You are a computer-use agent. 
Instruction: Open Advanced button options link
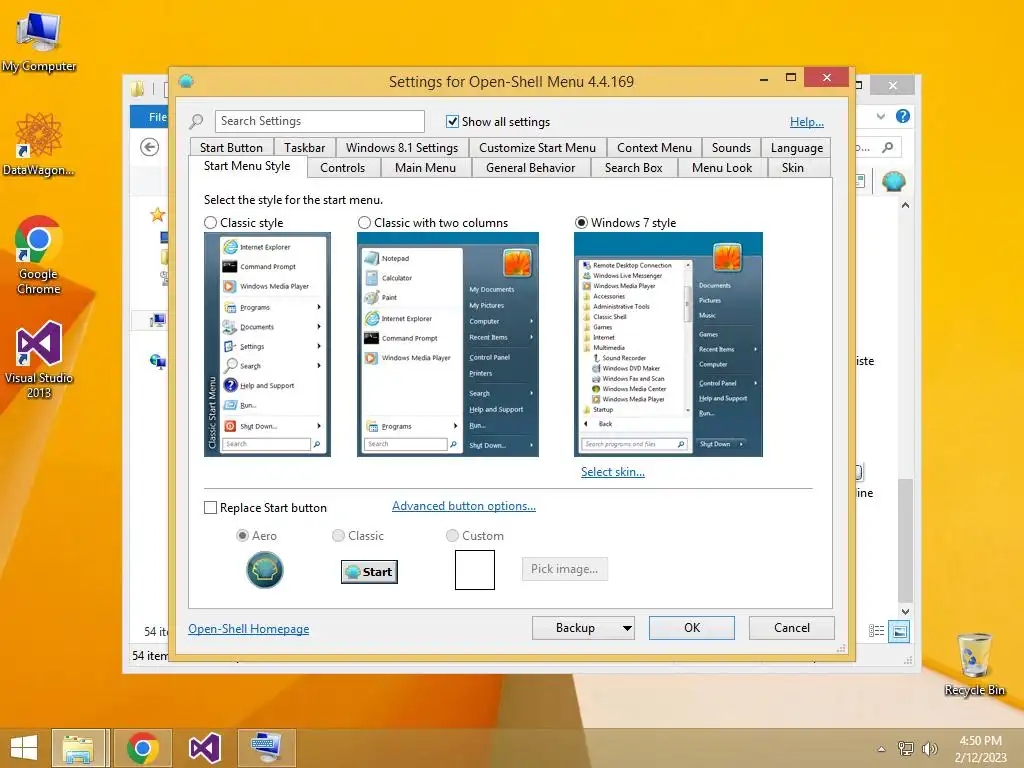click(x=464, y=505)
